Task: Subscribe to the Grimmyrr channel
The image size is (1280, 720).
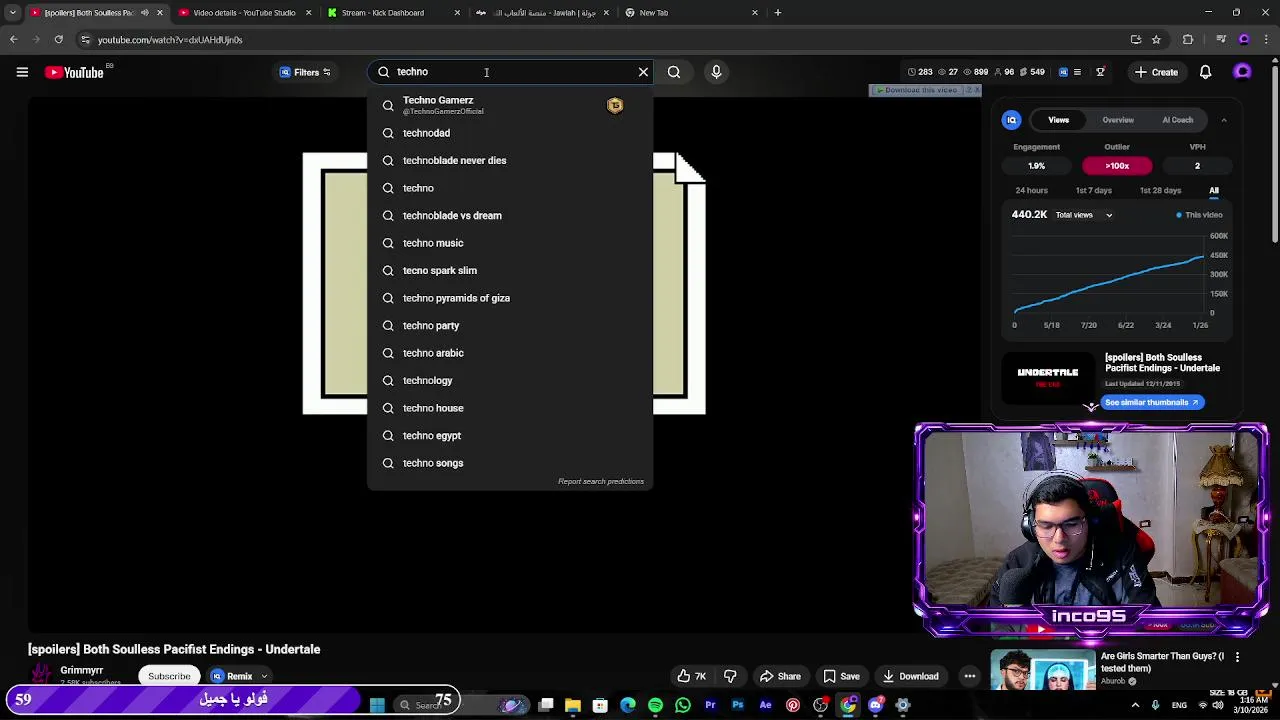Action: pos(169,676)
